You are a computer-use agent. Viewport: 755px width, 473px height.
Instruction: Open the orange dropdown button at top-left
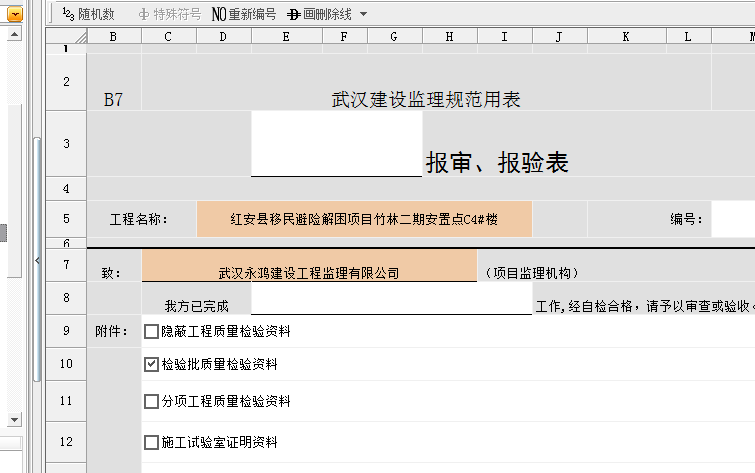(x=15, y=14)
